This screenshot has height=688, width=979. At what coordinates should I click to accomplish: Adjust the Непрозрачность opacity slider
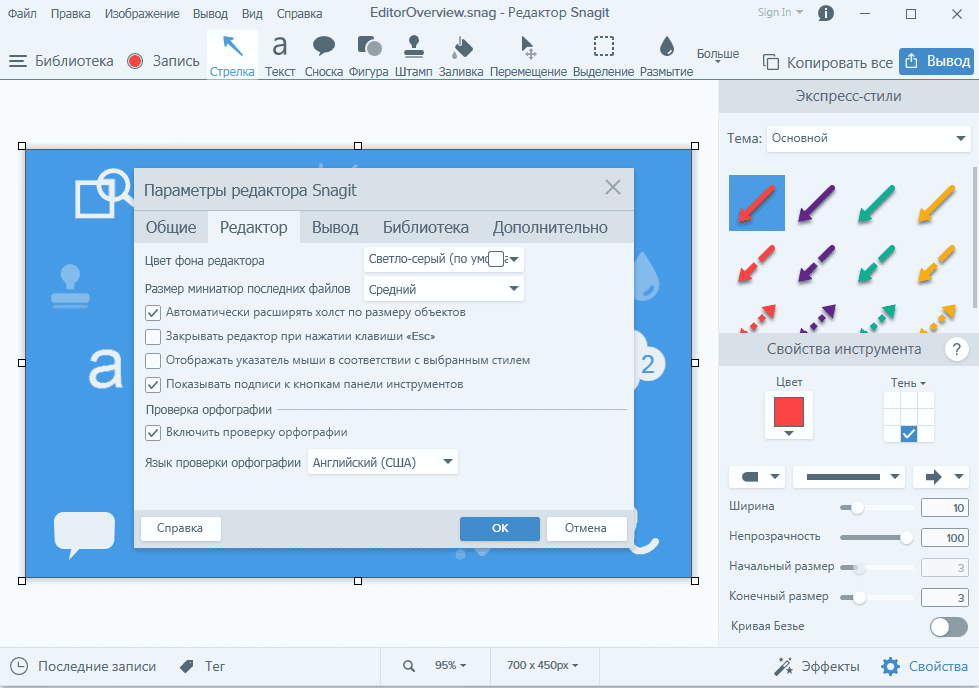tap(876, 538)
